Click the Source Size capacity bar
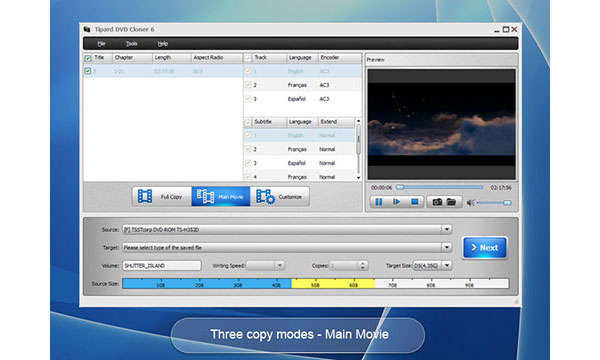This screenshot has width=600, height=360. (x=316, y=283)
